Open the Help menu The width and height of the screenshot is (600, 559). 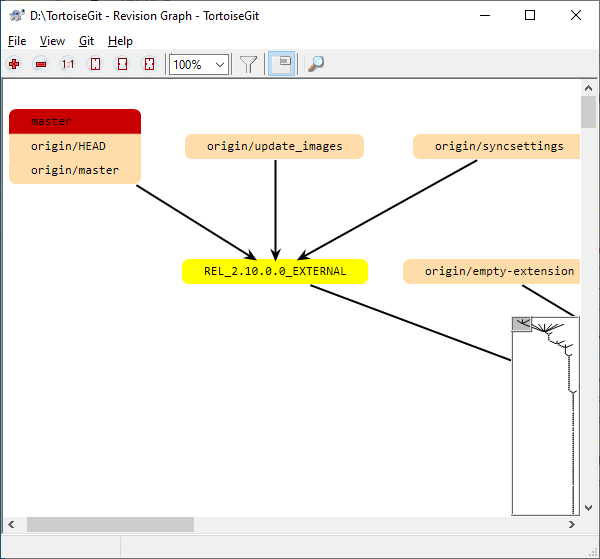120,41
